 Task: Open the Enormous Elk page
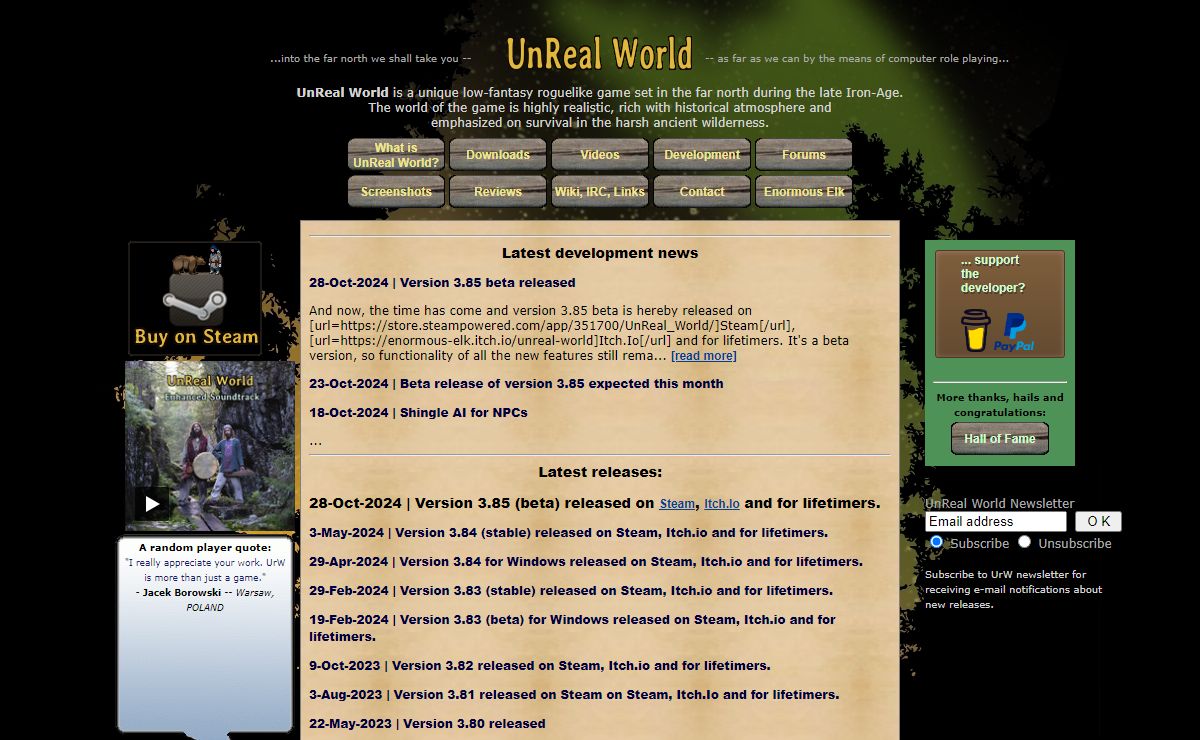point(804,192)
